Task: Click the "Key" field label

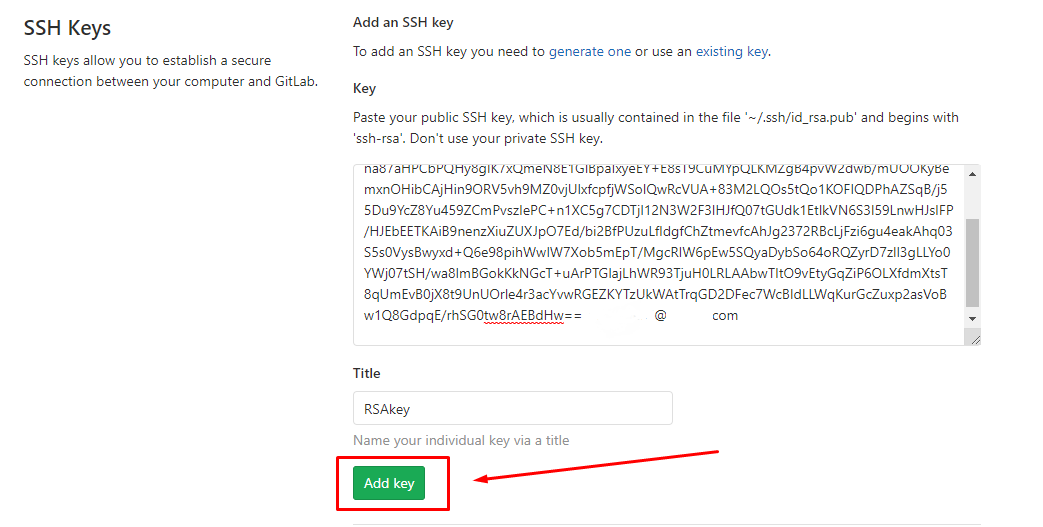Action: click(364, 88)
